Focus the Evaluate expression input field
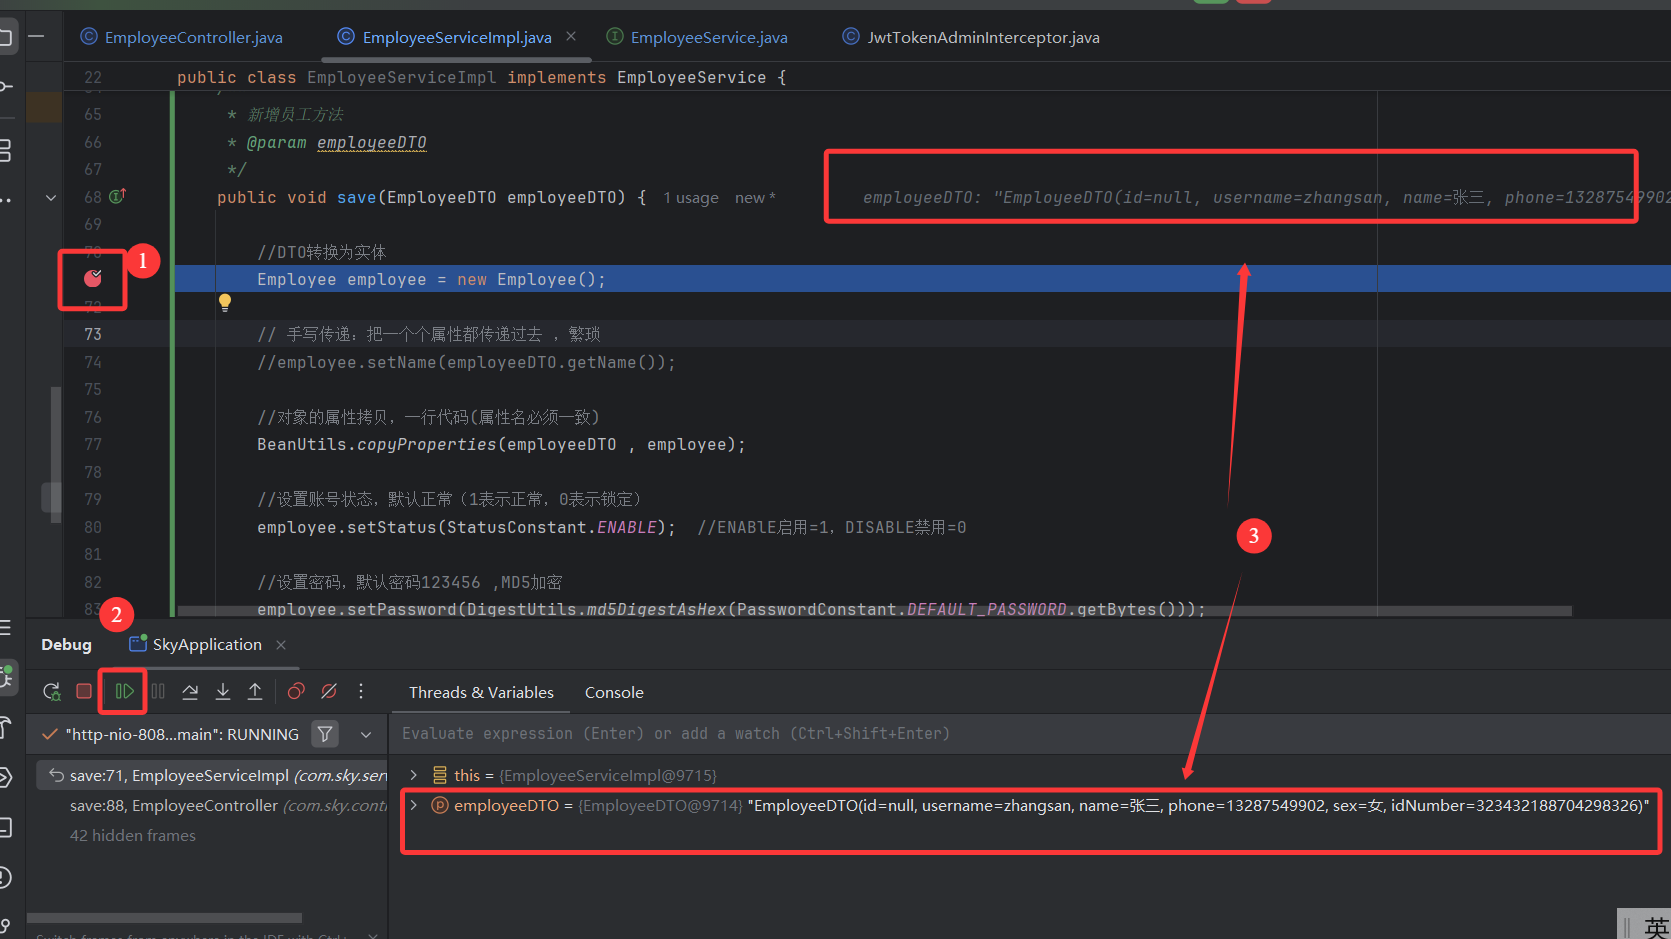 (1030, 733)
